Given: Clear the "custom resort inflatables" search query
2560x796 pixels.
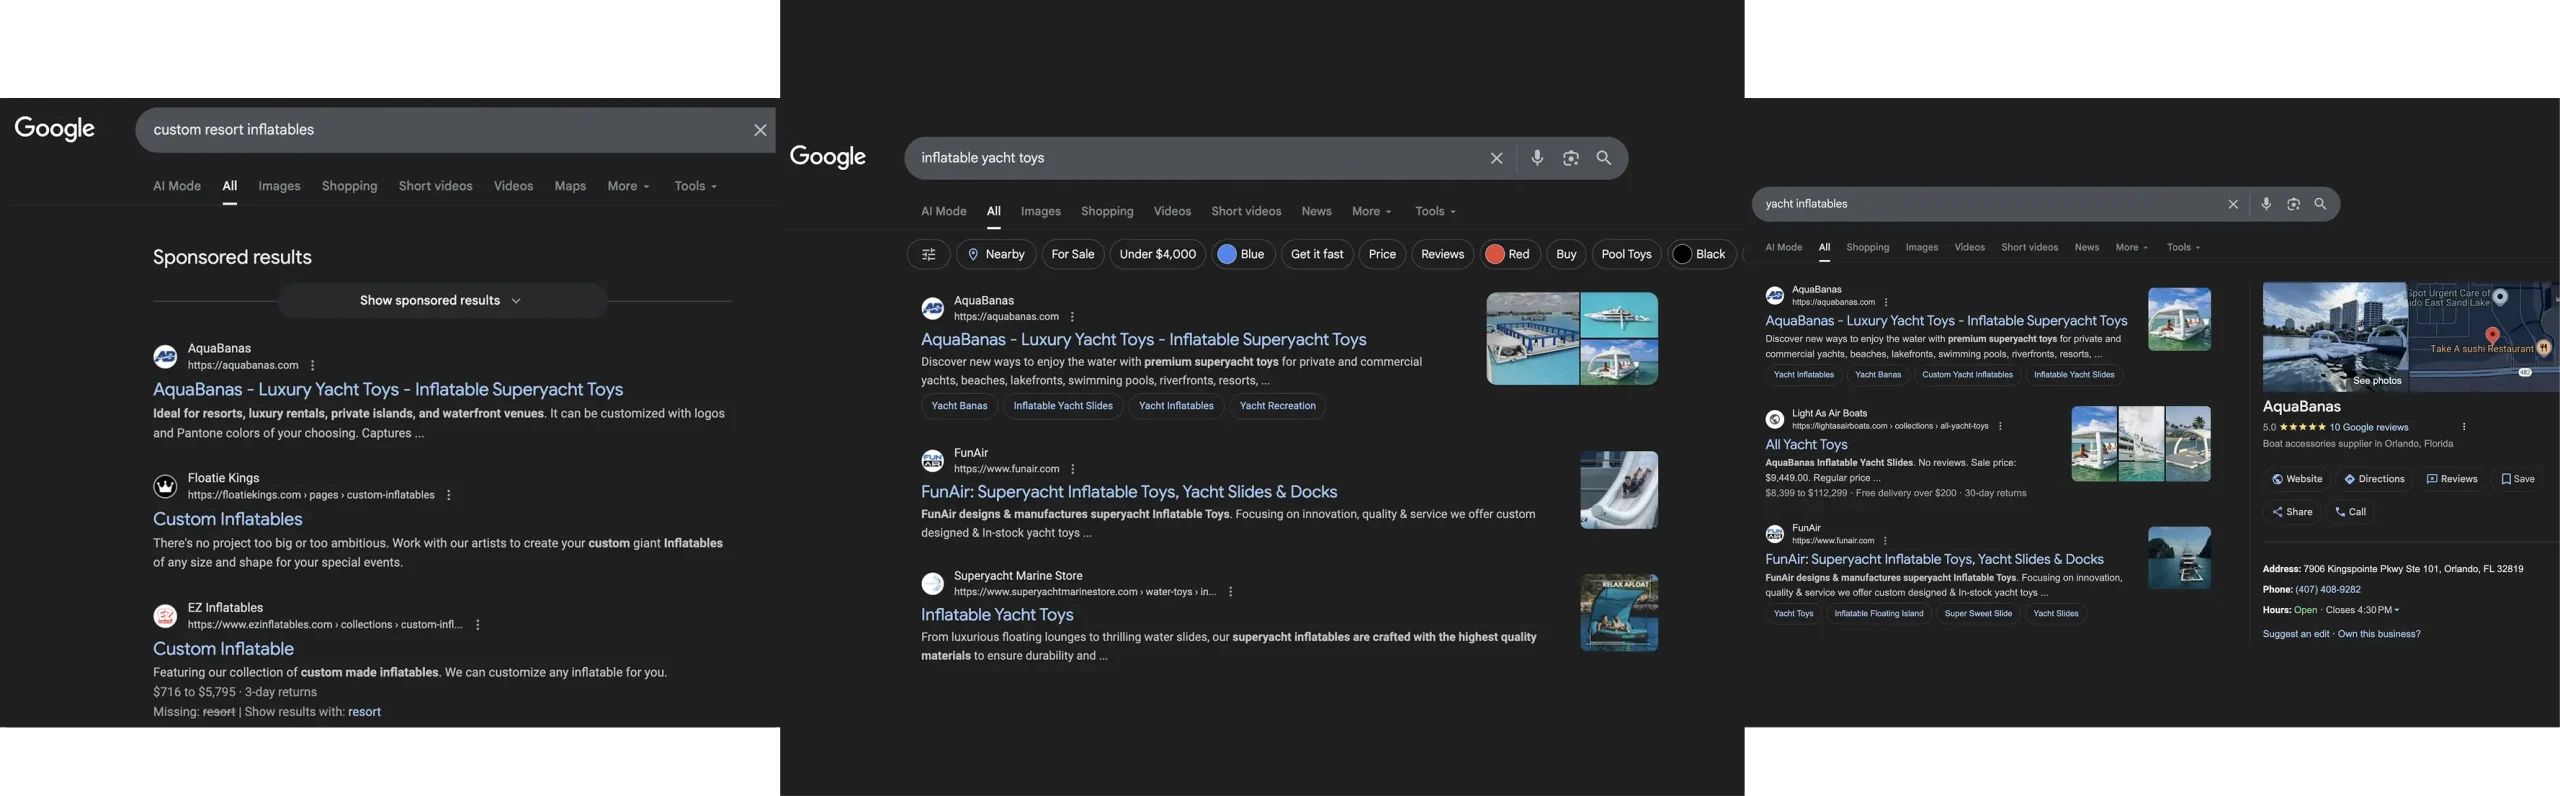Looking at the screenshot, I should coord(760,130).
